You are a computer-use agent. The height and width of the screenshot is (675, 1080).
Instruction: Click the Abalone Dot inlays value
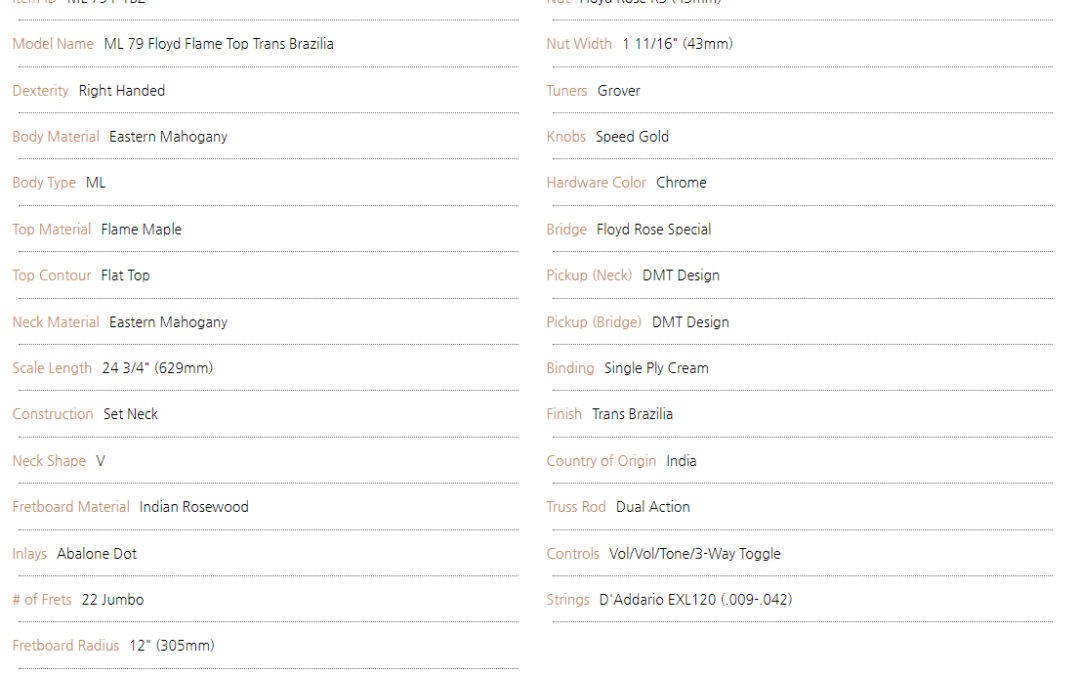[97, 554]
